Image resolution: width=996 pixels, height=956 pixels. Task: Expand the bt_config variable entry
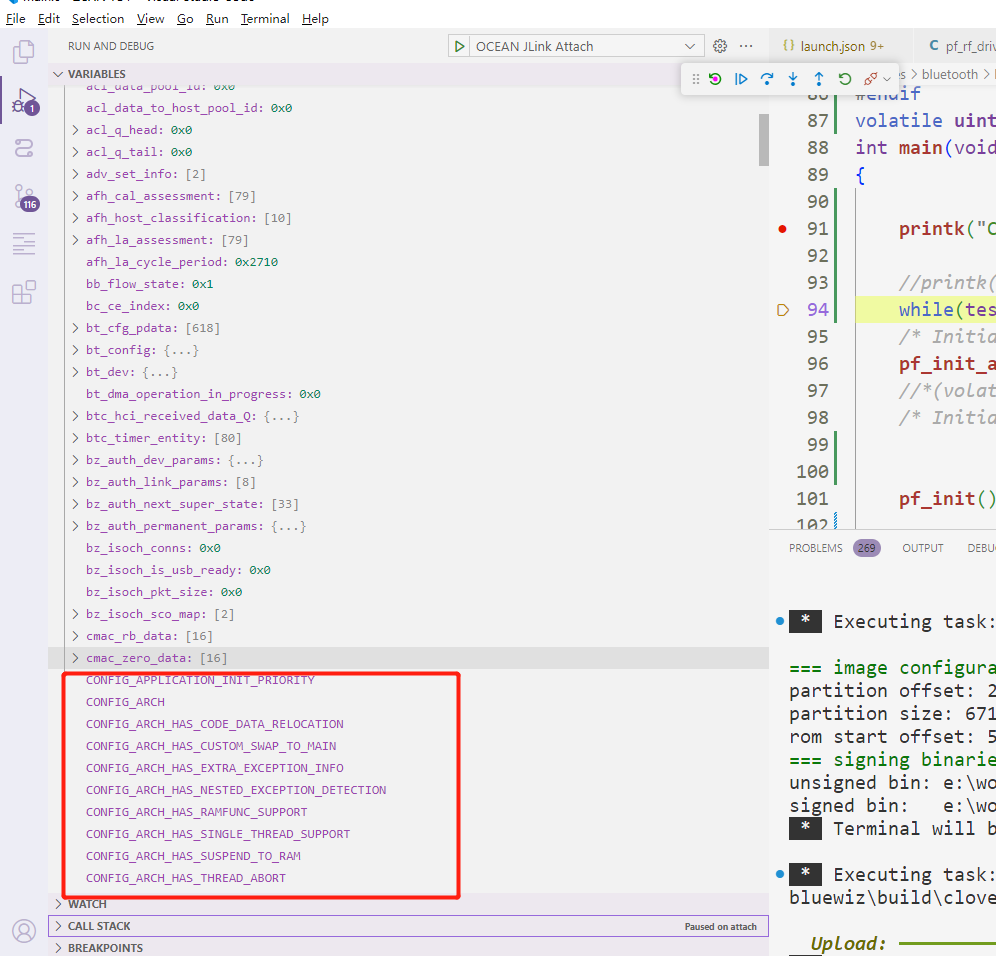pyautogui.click(x=74, y=349)
